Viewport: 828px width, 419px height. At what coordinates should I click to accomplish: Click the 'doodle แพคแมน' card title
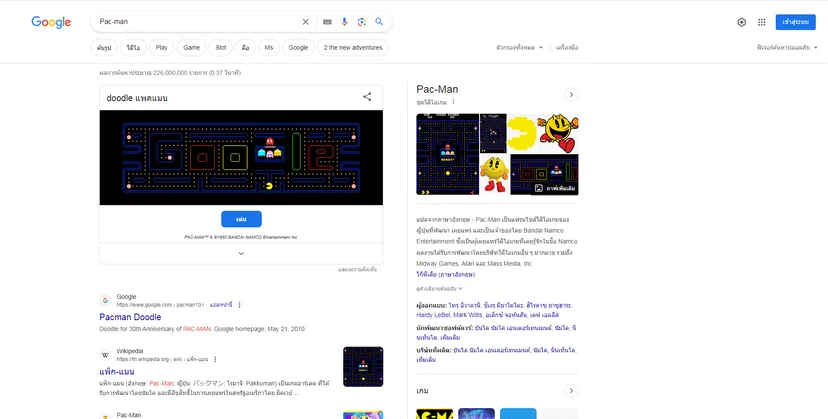137,98
